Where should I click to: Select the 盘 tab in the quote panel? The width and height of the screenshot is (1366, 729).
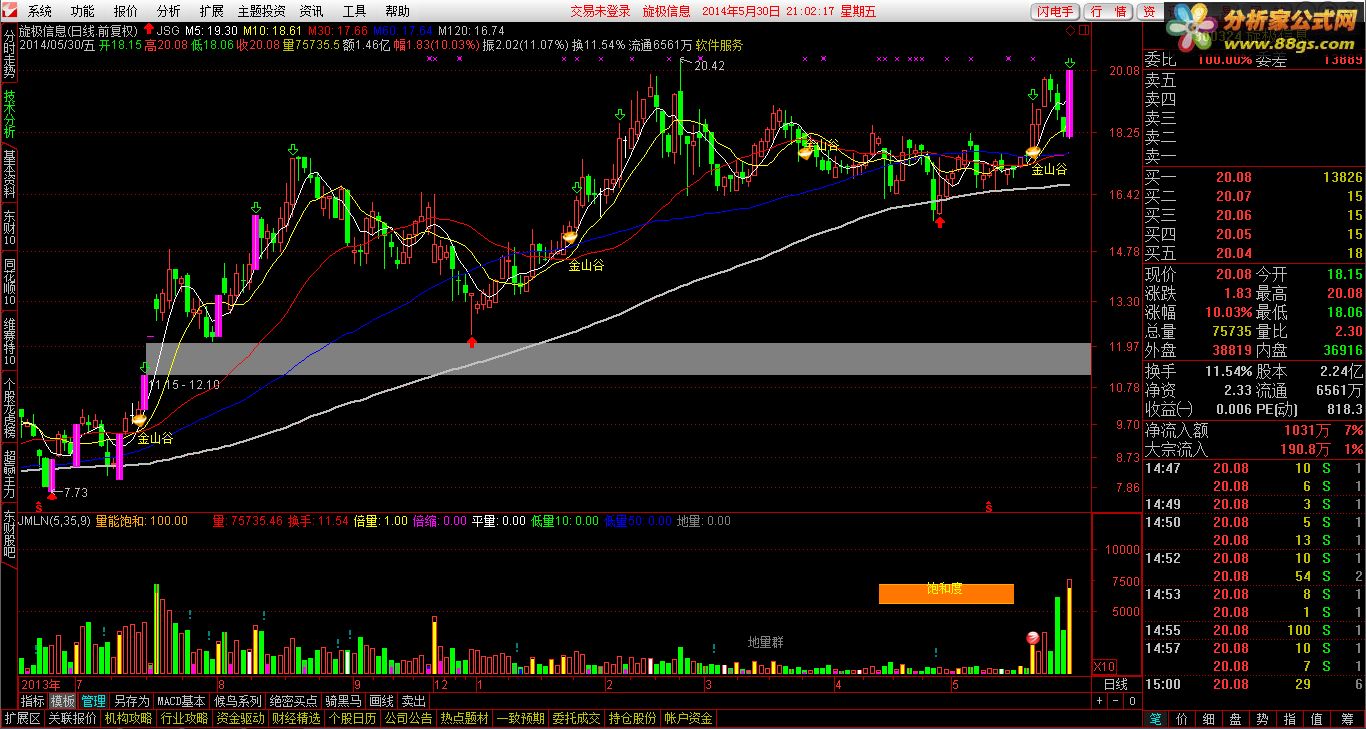(1236, 718)
